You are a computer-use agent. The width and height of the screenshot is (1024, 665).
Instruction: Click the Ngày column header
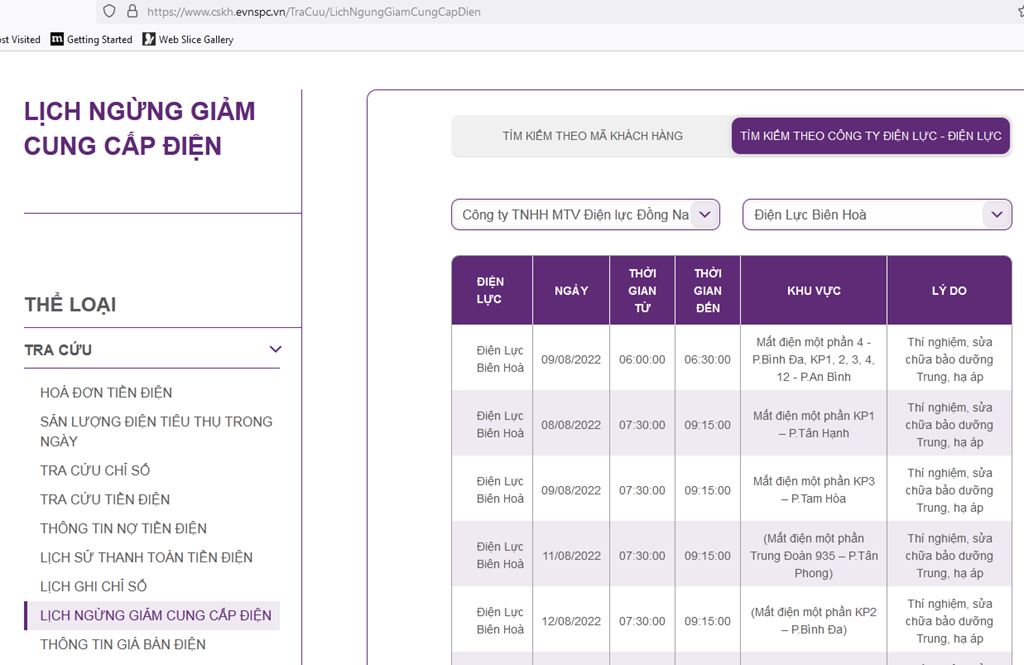click(571, 290)
